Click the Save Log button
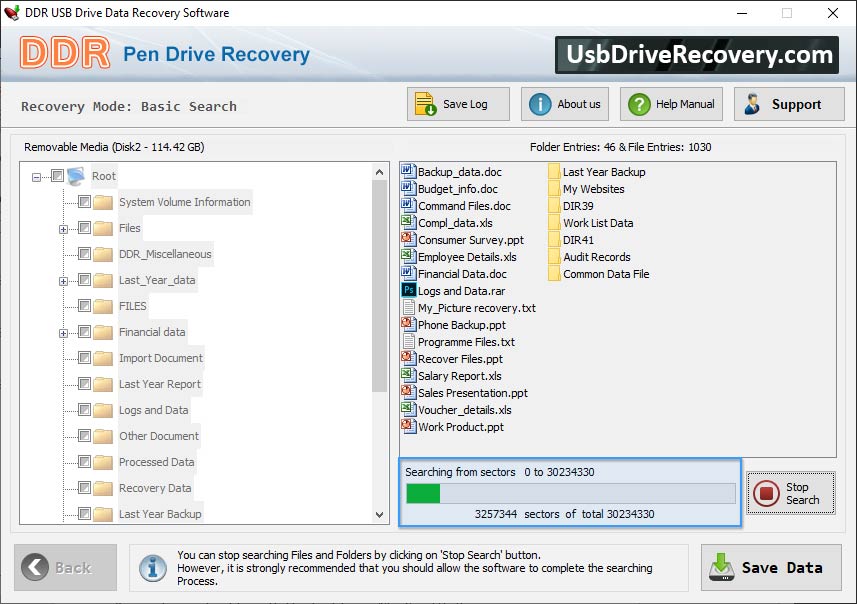857x604 pixels. [458, 104]
